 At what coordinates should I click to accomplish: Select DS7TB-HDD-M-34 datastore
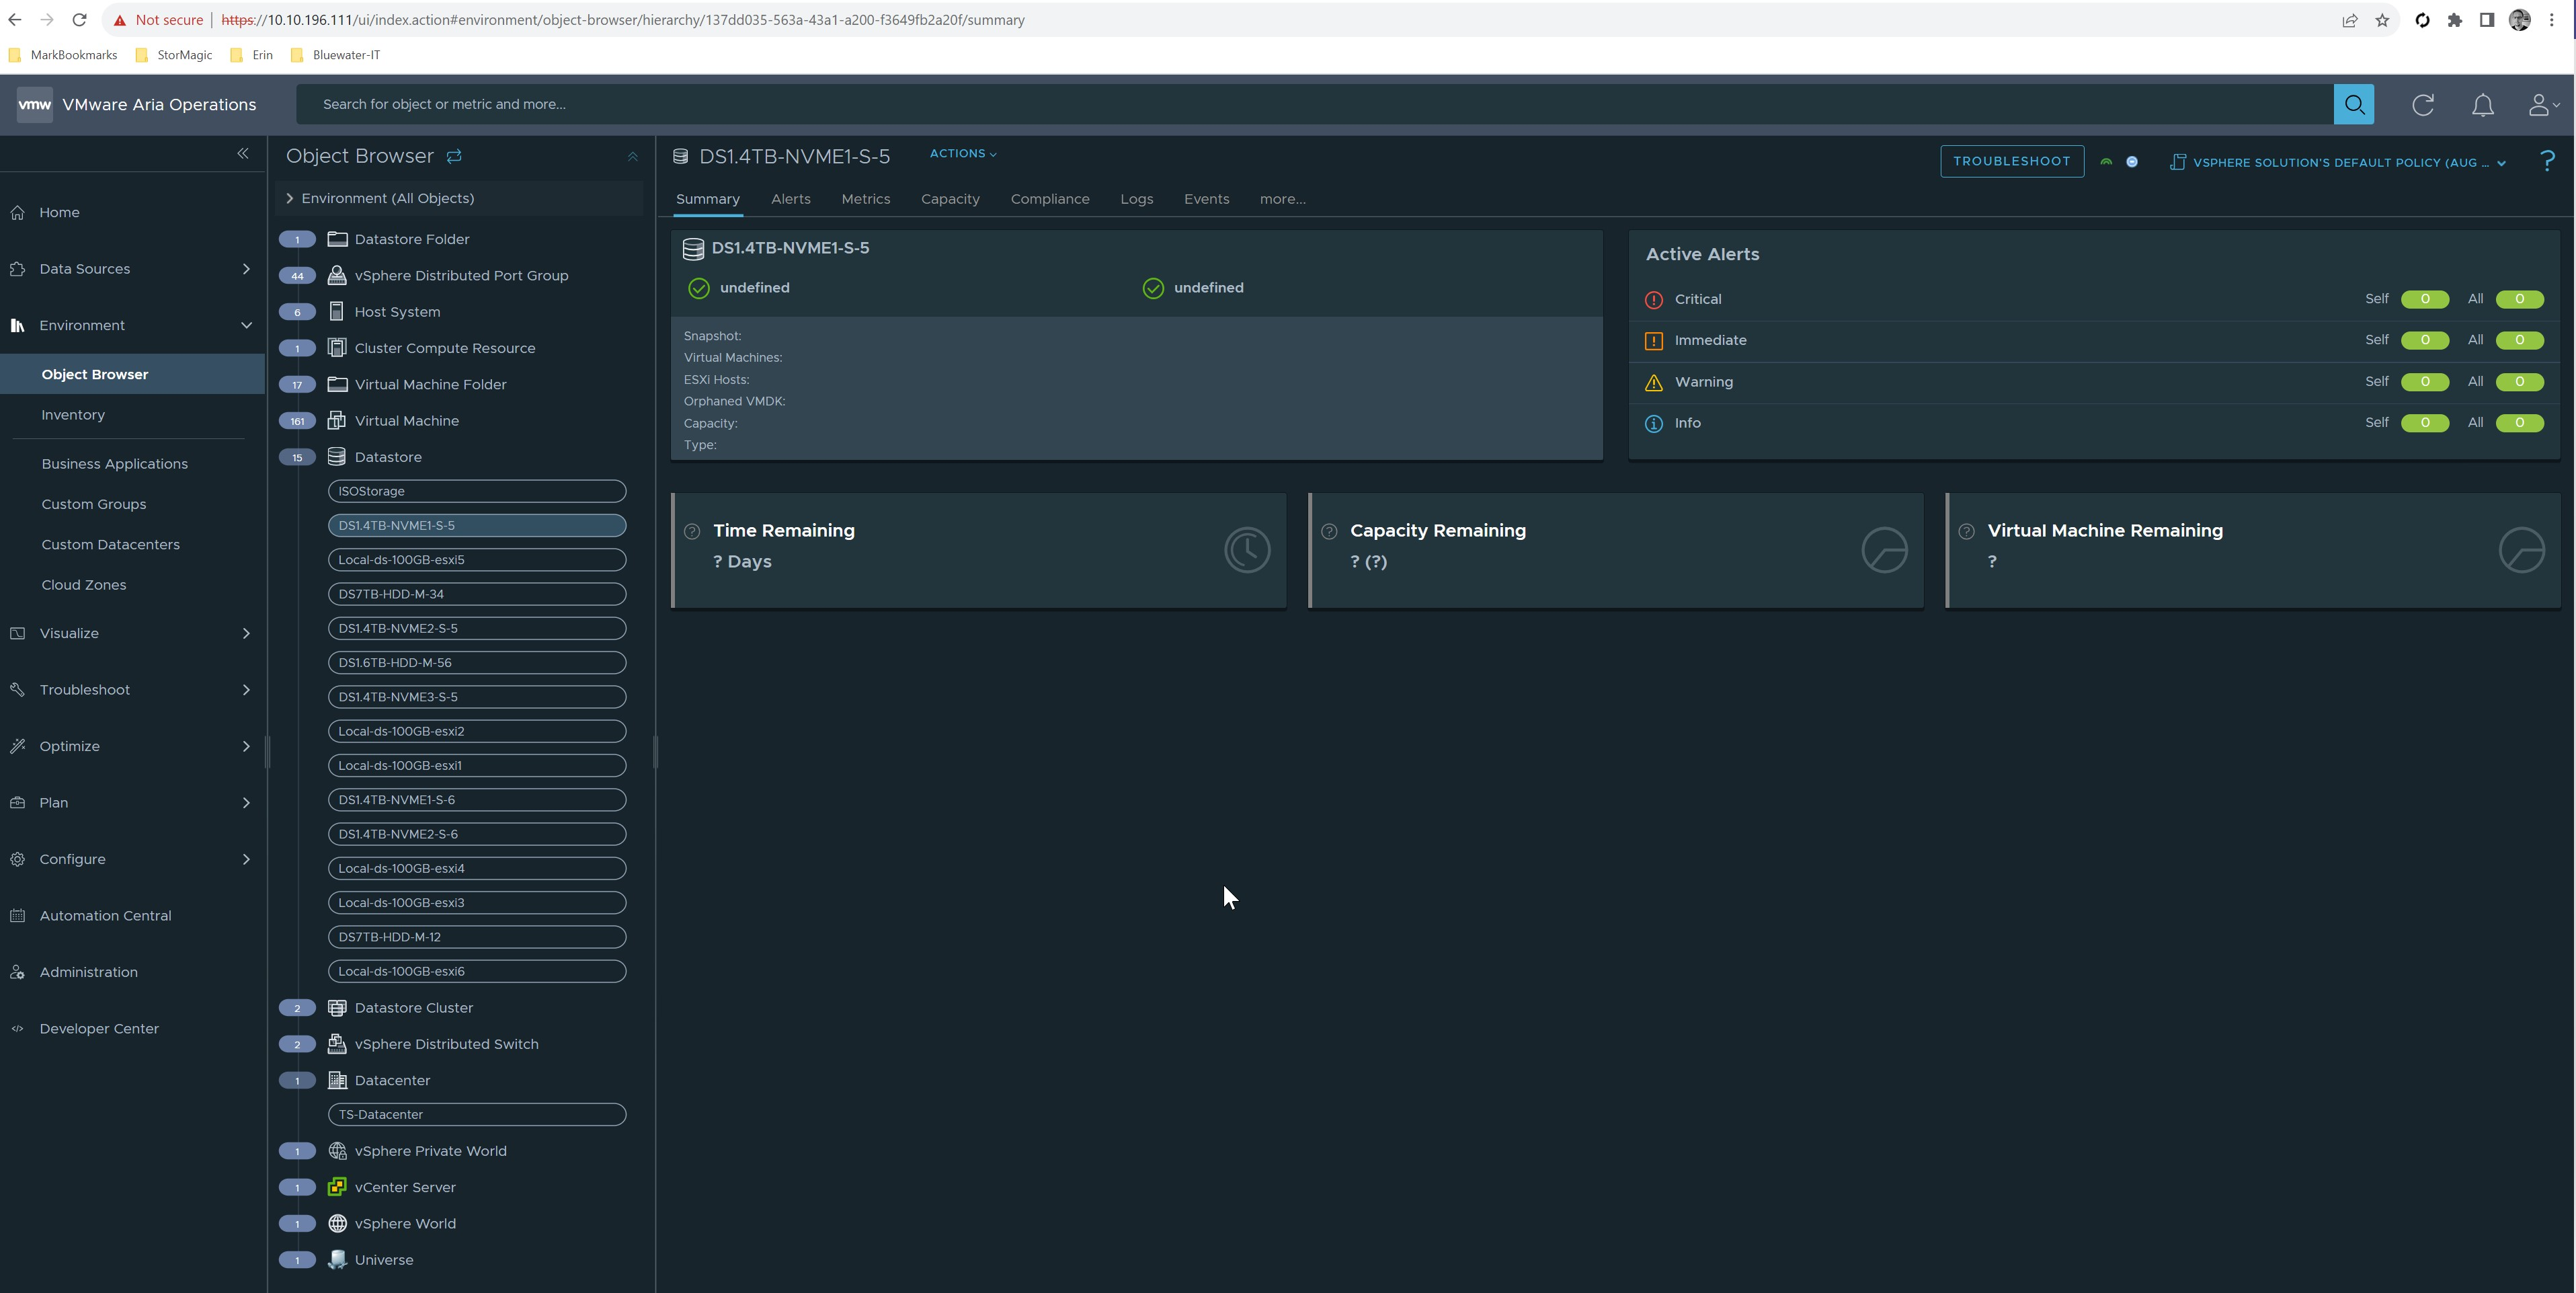point(477,594)
